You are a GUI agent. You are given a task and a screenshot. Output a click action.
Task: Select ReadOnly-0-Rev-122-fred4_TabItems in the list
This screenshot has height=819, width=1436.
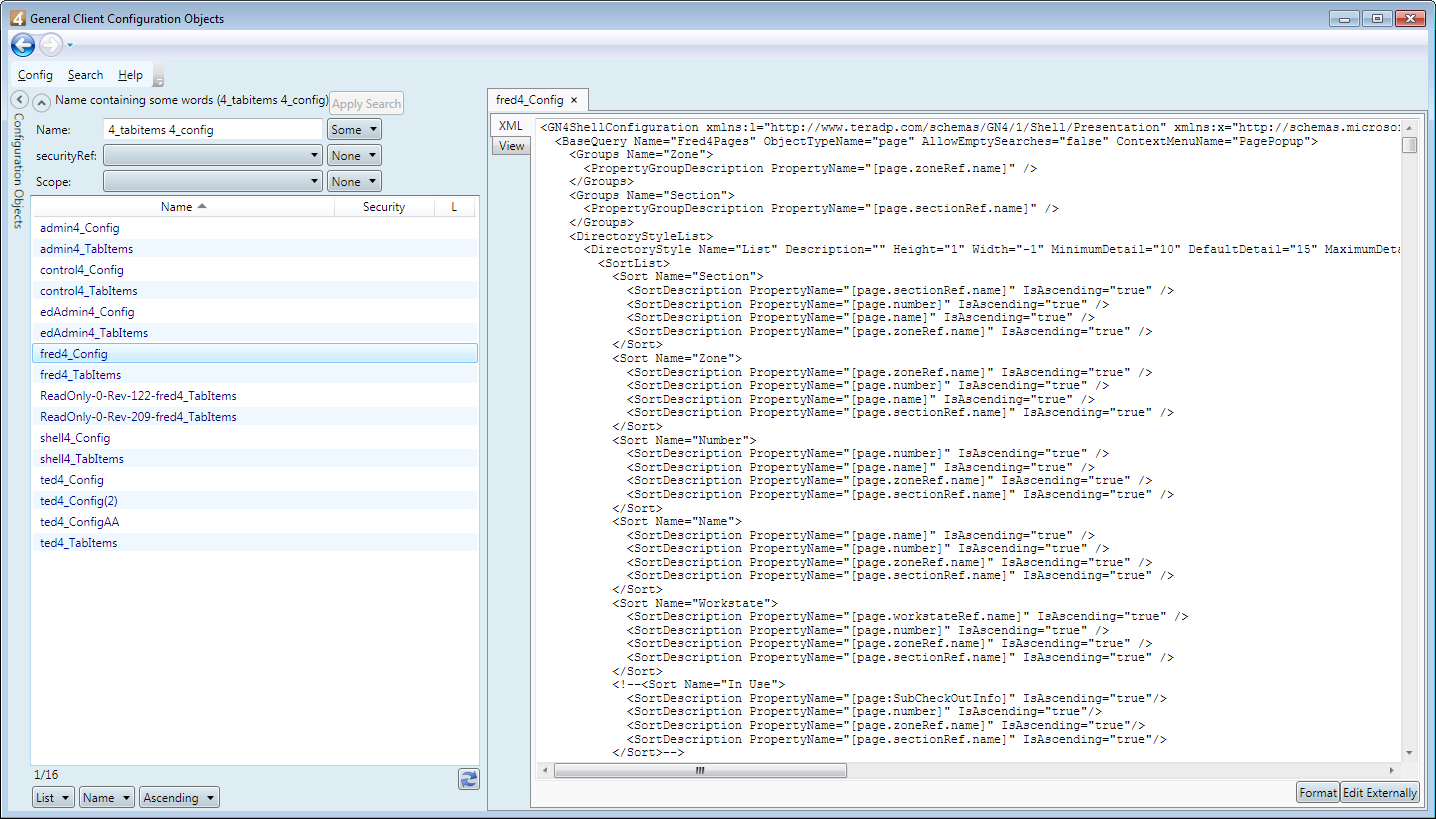pyautogui.click(x=255, y=396)
